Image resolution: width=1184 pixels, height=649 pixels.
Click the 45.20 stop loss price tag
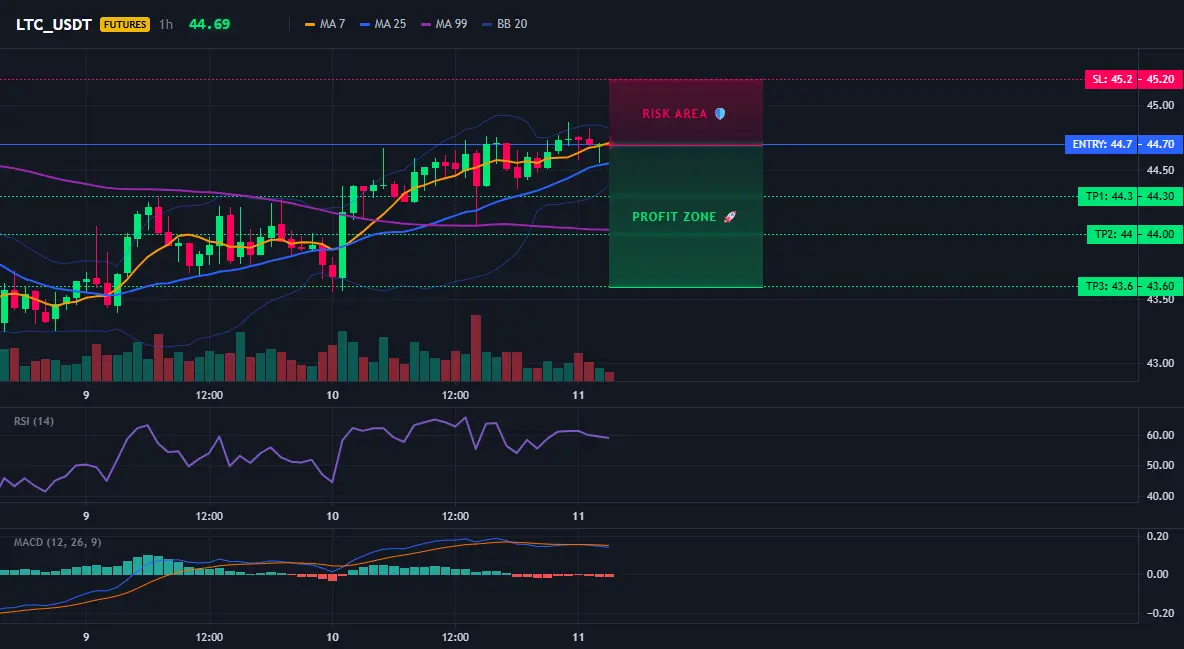pos(1160,79)
